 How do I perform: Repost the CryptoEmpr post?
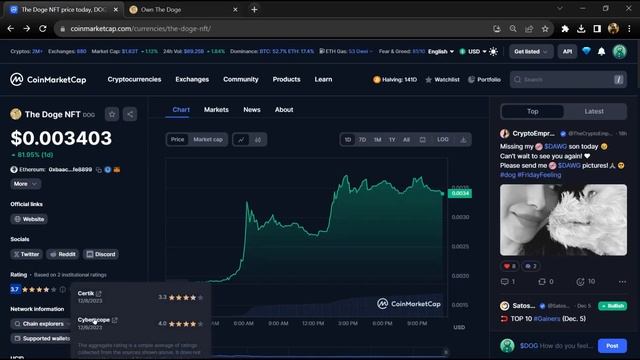point(546,282)
